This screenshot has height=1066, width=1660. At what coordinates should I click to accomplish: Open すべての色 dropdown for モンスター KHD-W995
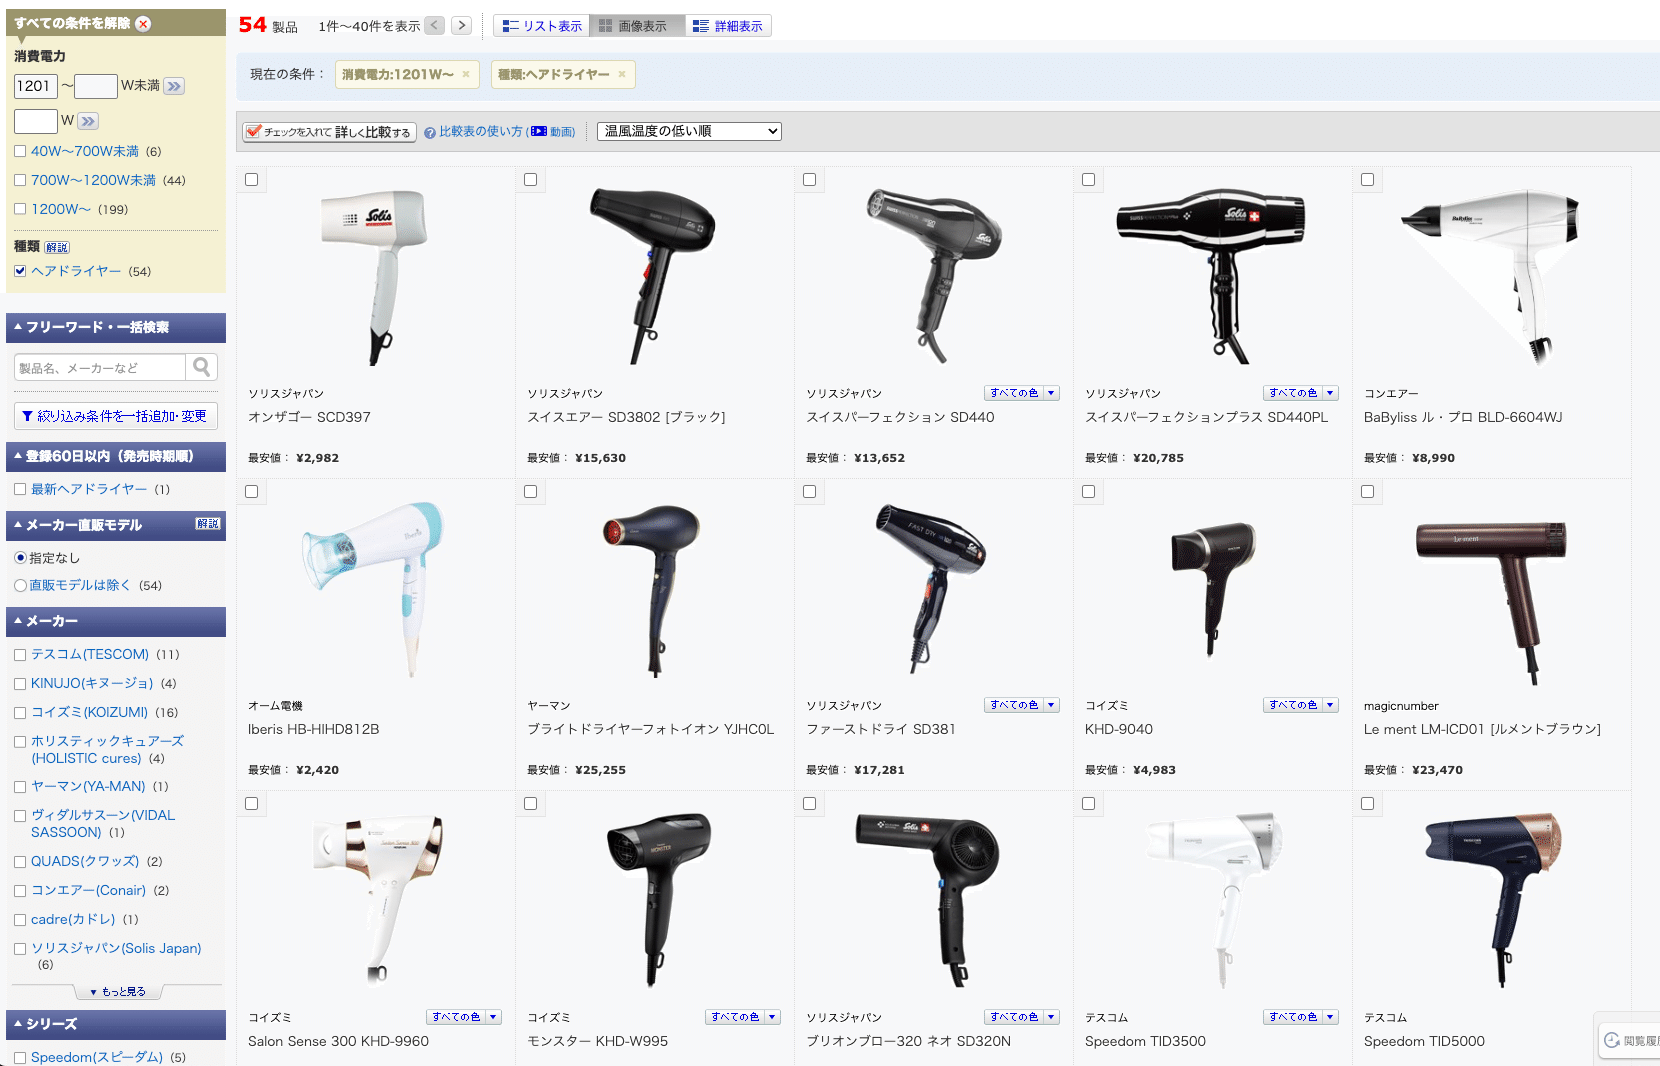[743, 1017]
